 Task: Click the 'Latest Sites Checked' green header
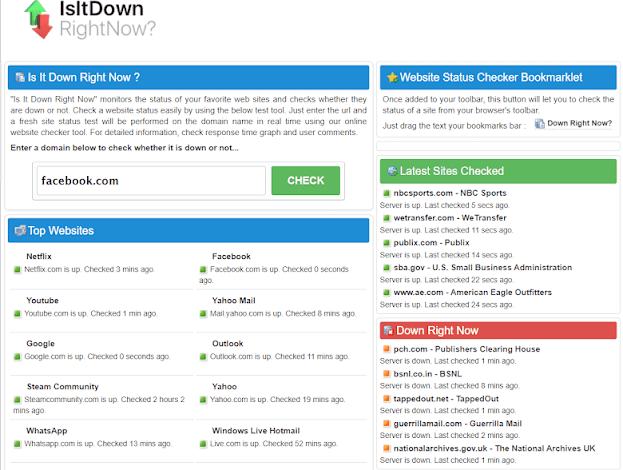coord(498,171)
